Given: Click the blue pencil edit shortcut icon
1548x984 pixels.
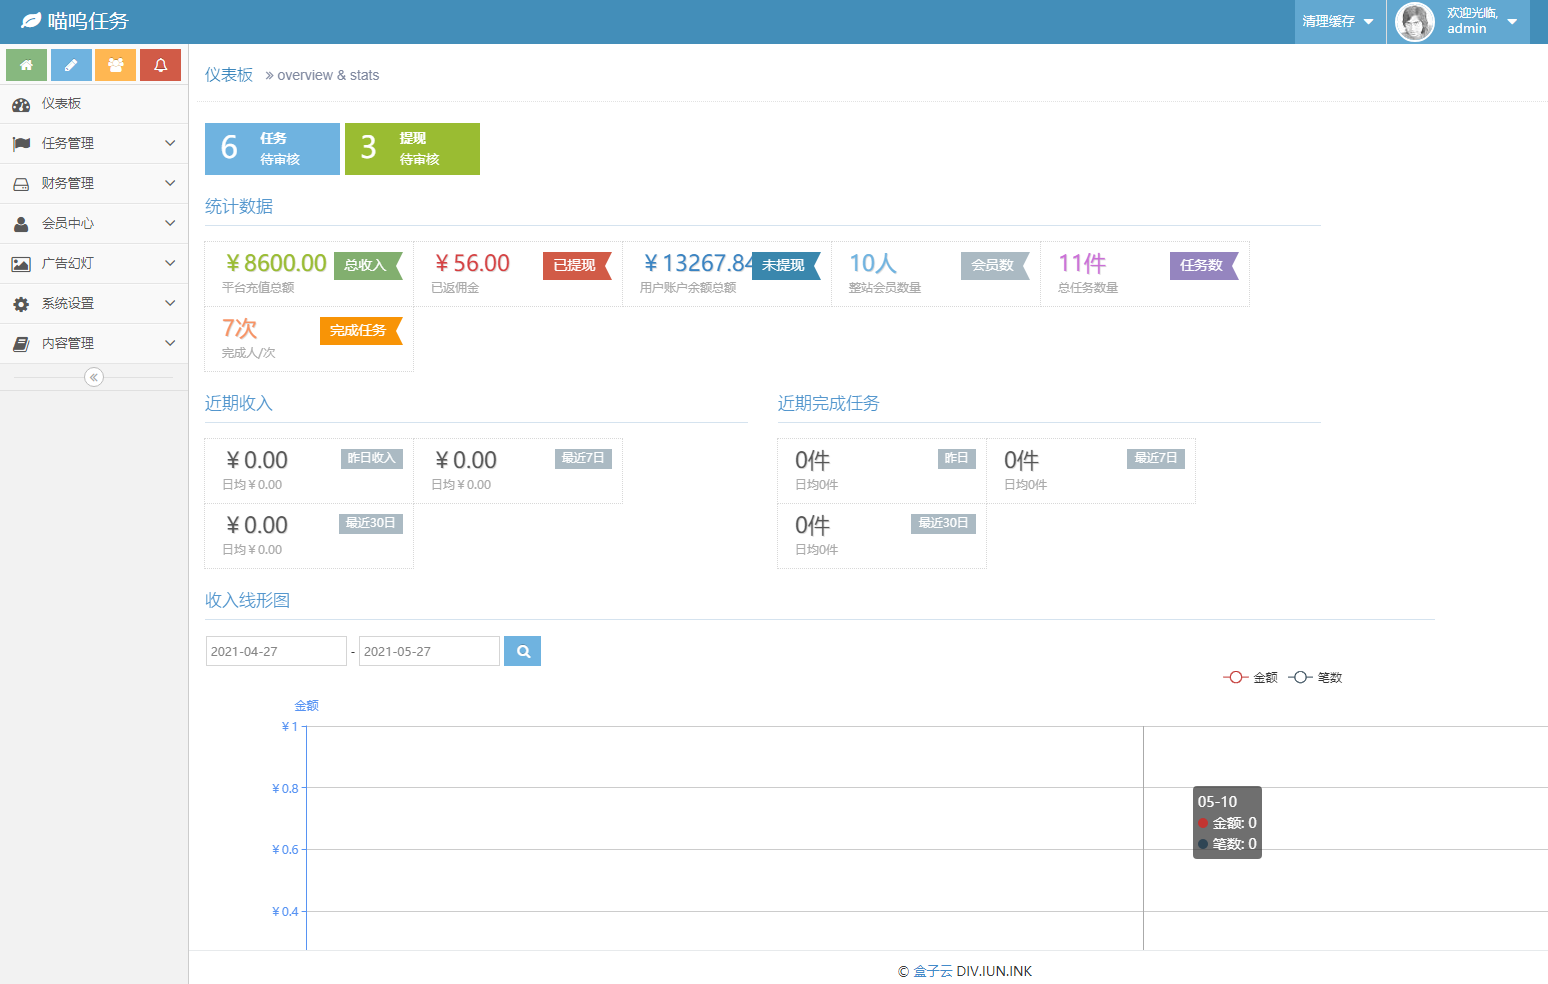Looking at the screenshot, I should tap(71, 65).
